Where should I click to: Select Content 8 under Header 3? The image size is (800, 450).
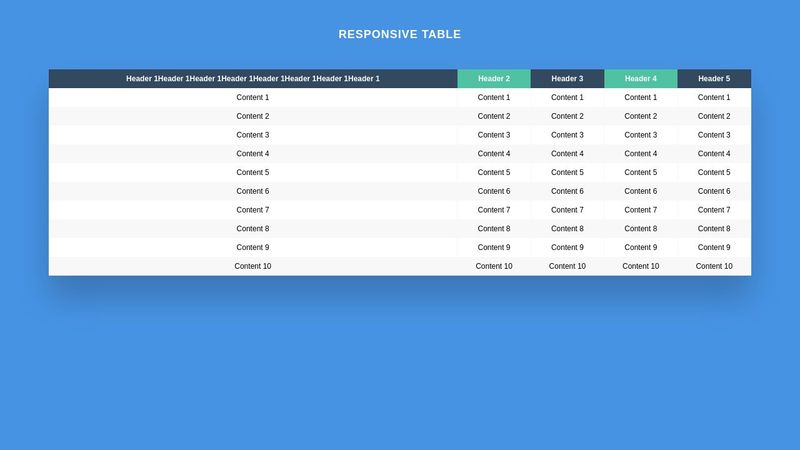[567, 229]
